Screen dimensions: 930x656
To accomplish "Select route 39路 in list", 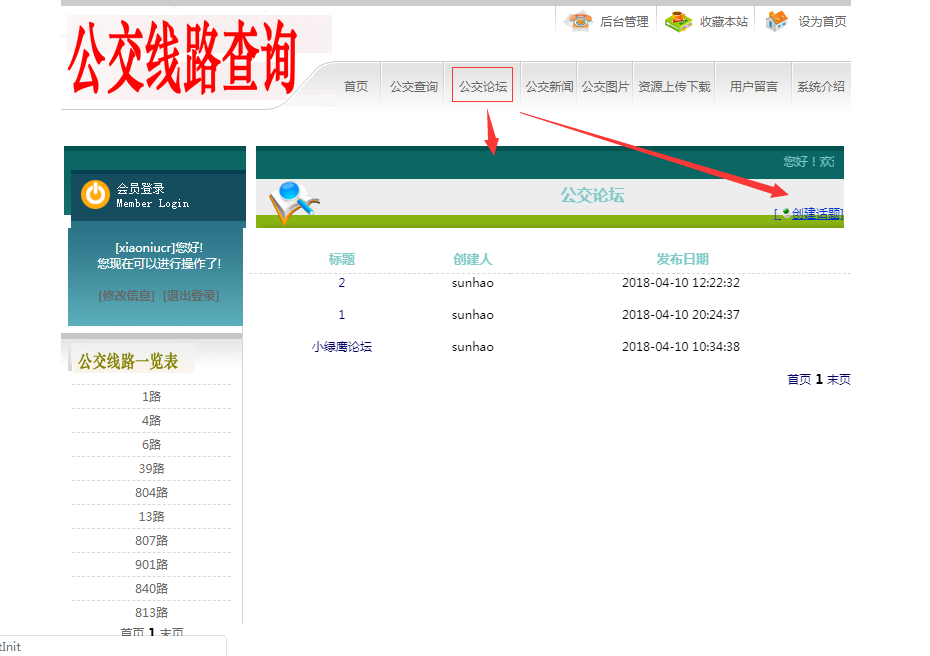I will coord(151,469).
